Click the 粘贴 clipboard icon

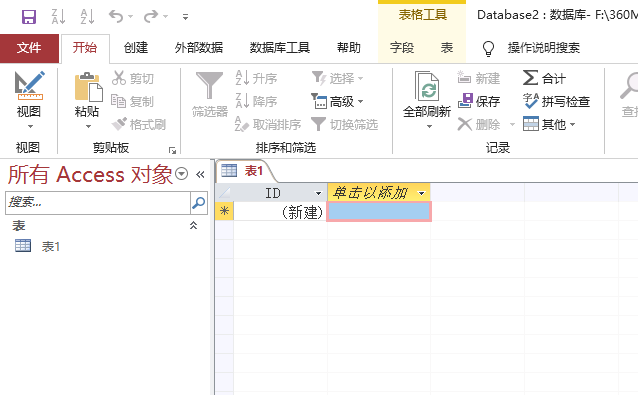point(88,87)
